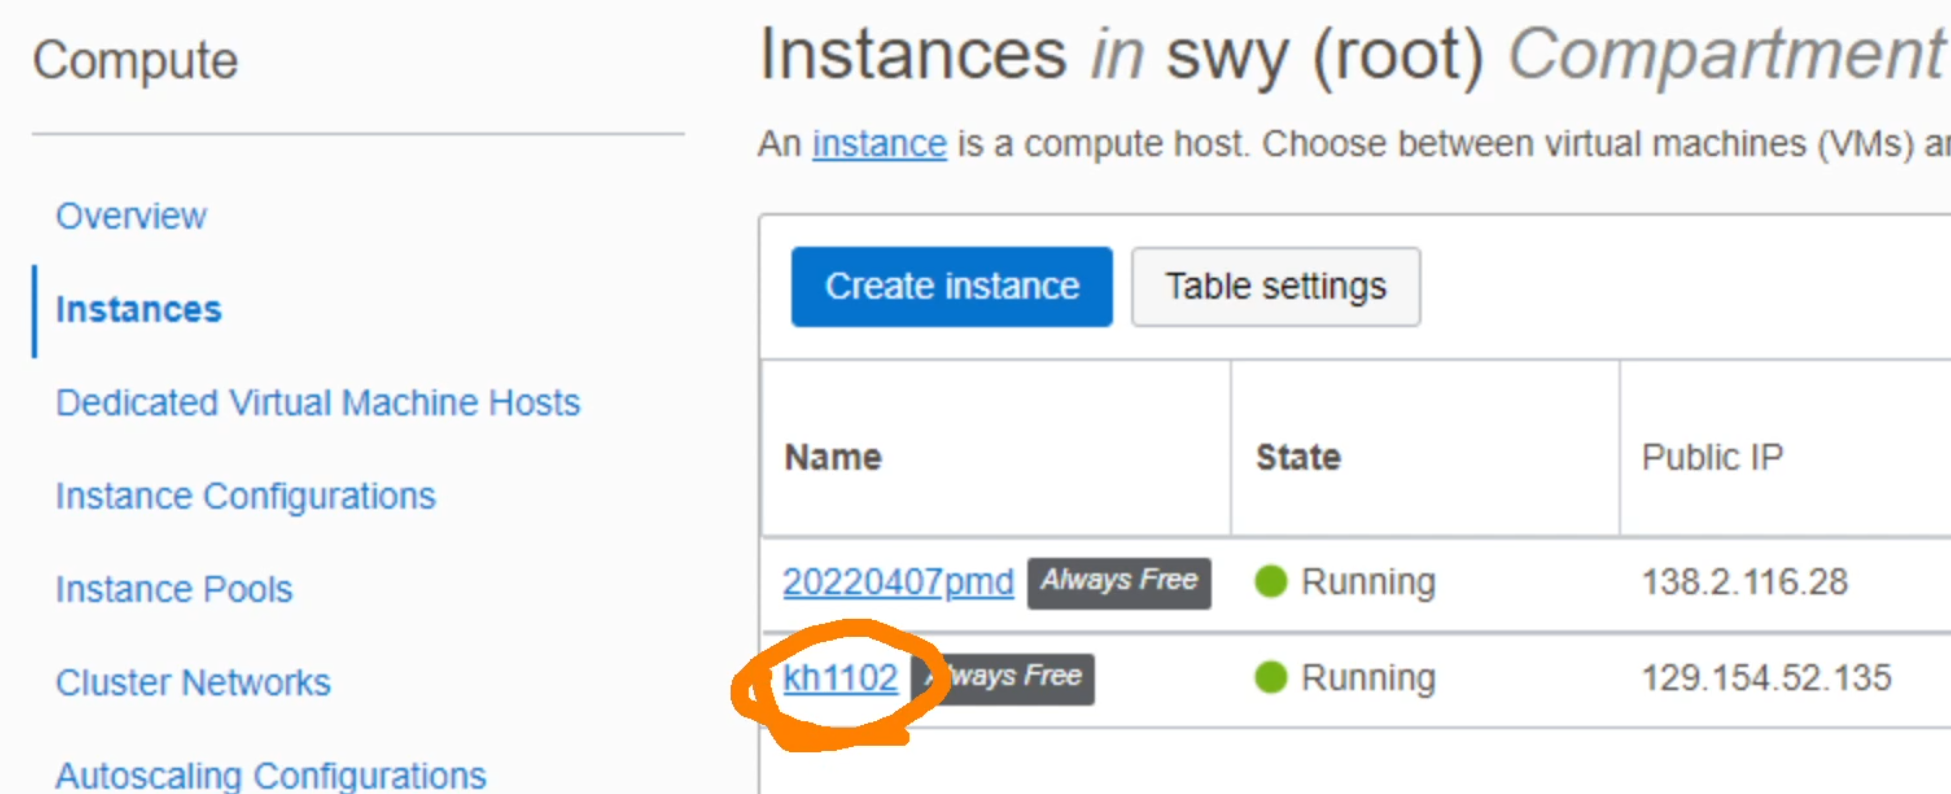The image size is (1951, 794).
Task: Open the 20220407pmd instance details
Action: (x=898, y=582)
